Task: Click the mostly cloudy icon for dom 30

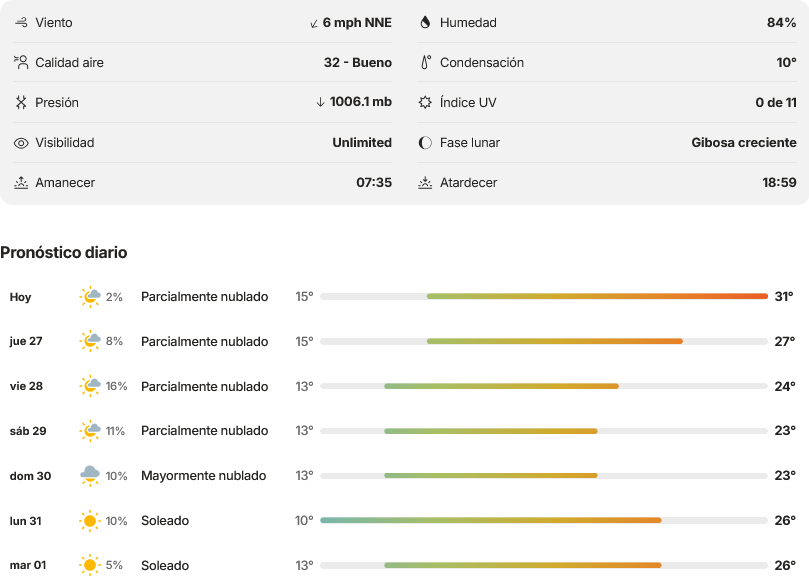Action: pyautogui.click(x=90, y=476)
